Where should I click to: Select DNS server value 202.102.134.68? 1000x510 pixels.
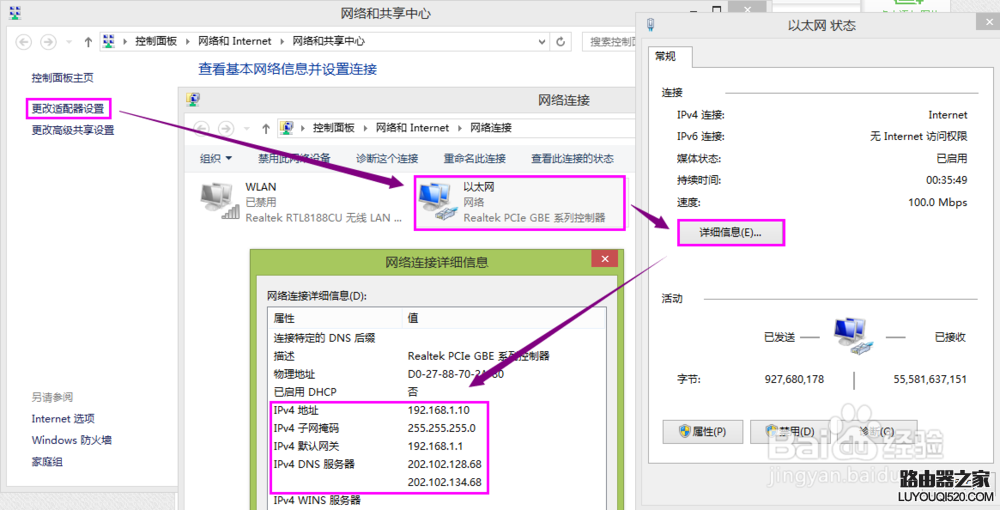[445, 482]
